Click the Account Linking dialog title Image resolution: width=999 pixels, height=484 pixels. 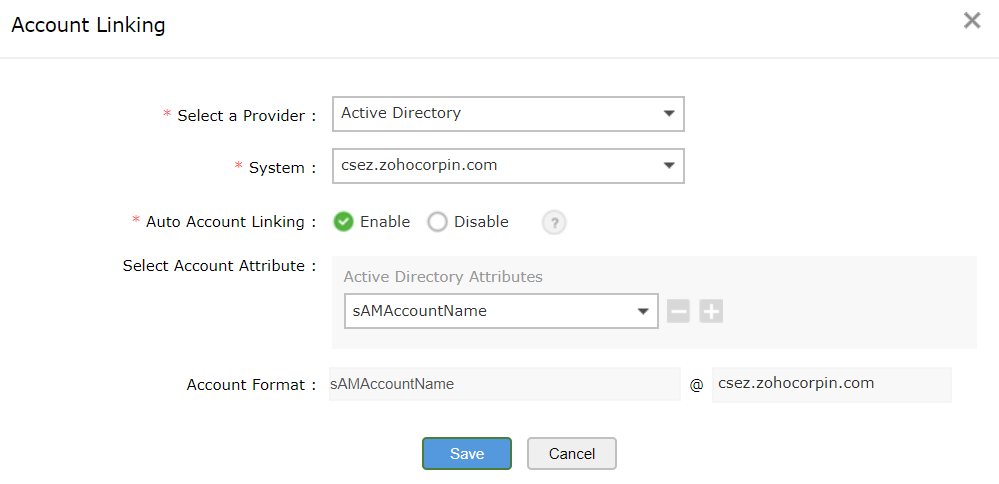tap(88, 25)
